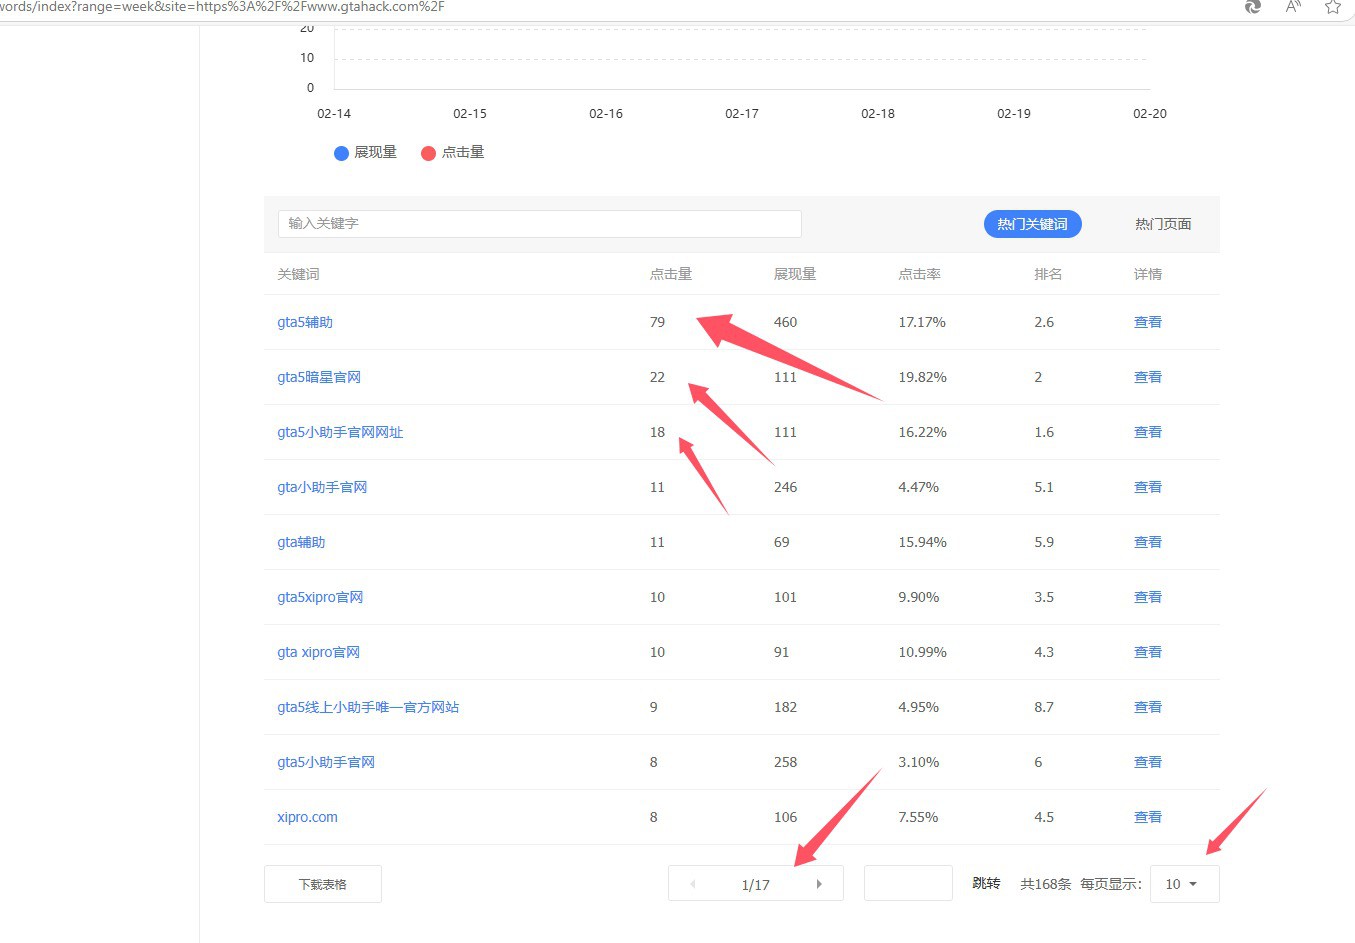Click the 246 impressions value
1355x943 pixels.
point(786,487)
